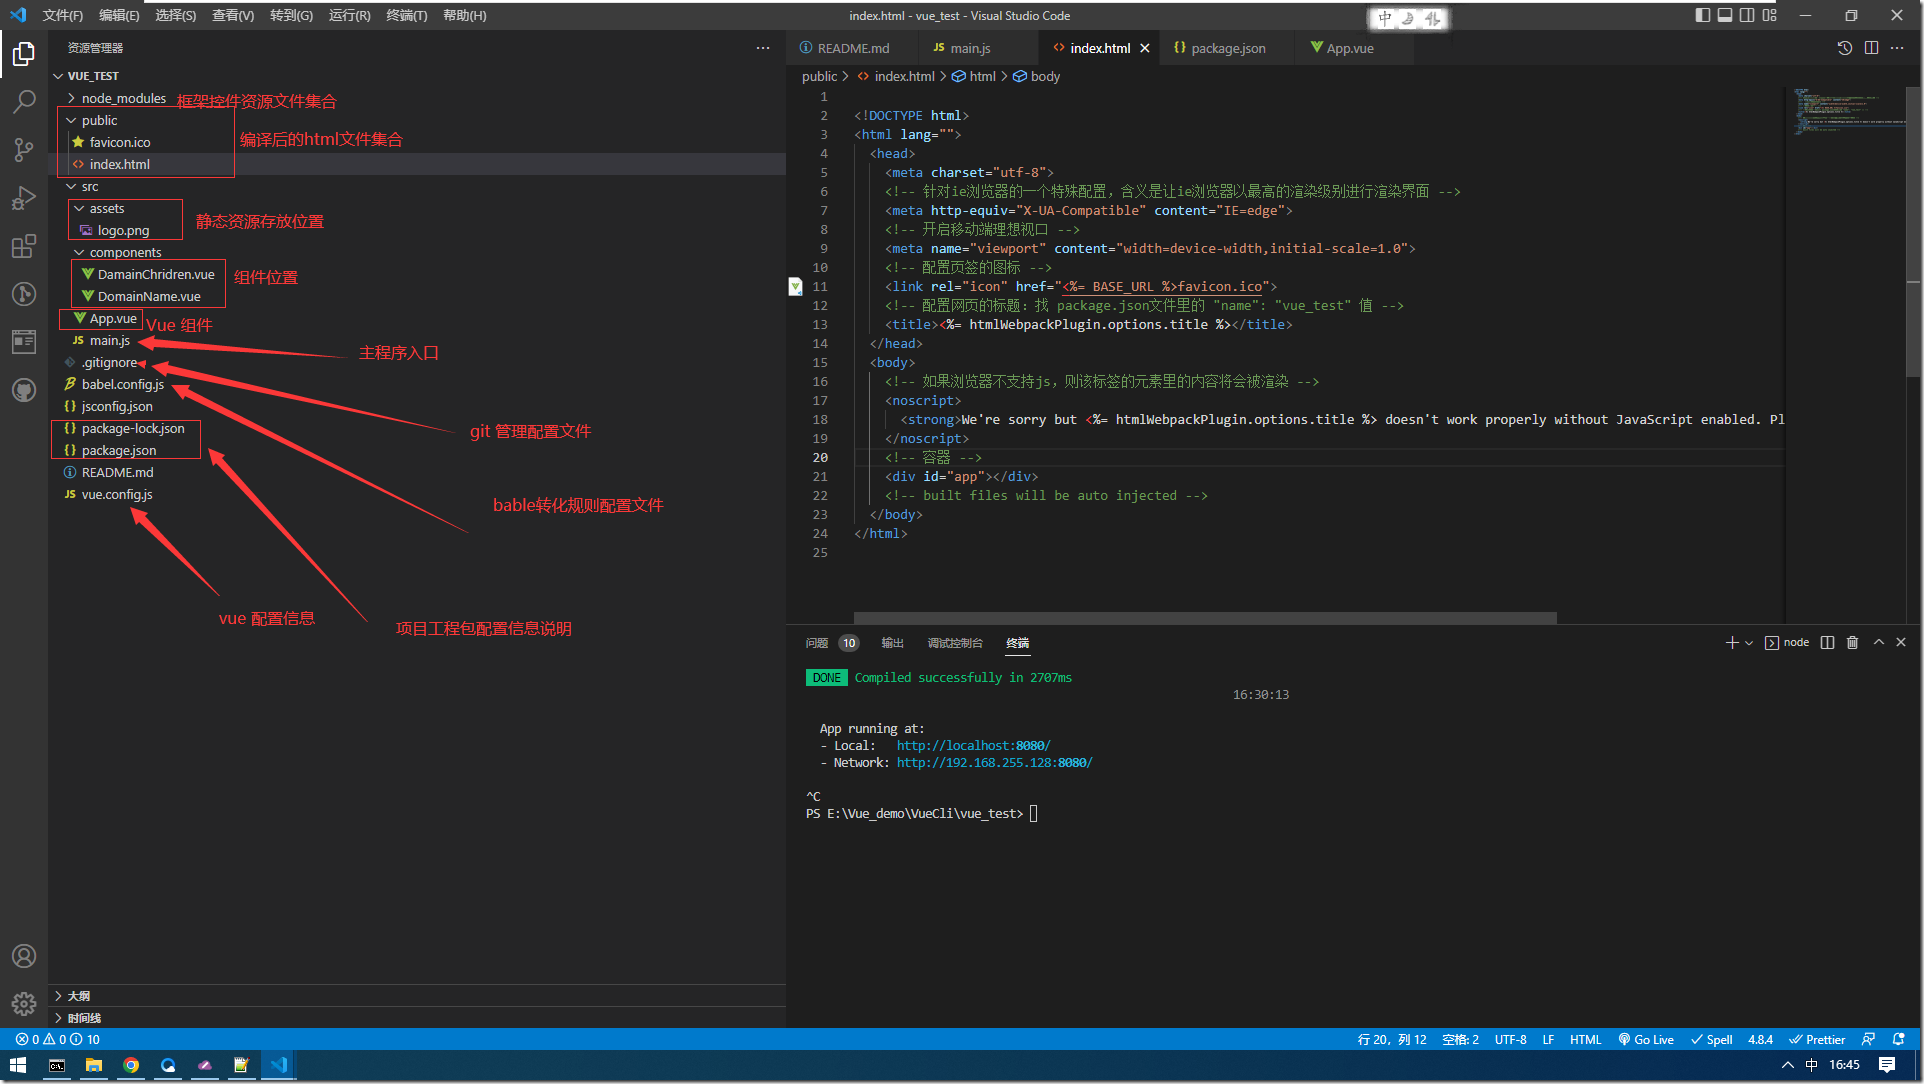Split the terminal panel
Screen dimensions: 1924x1084
click(1827, 642)
